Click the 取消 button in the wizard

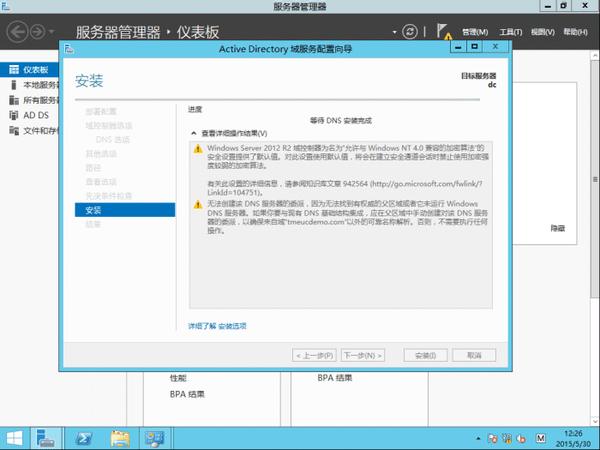point(474,355)
